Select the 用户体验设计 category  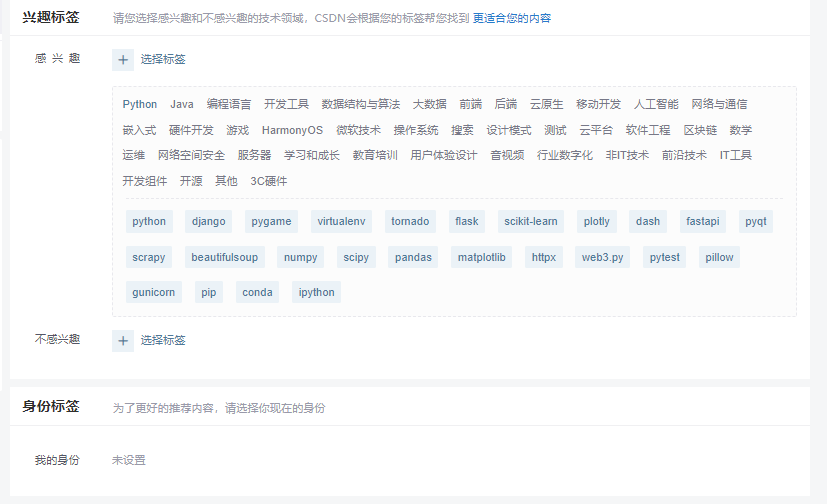[444, 155]
